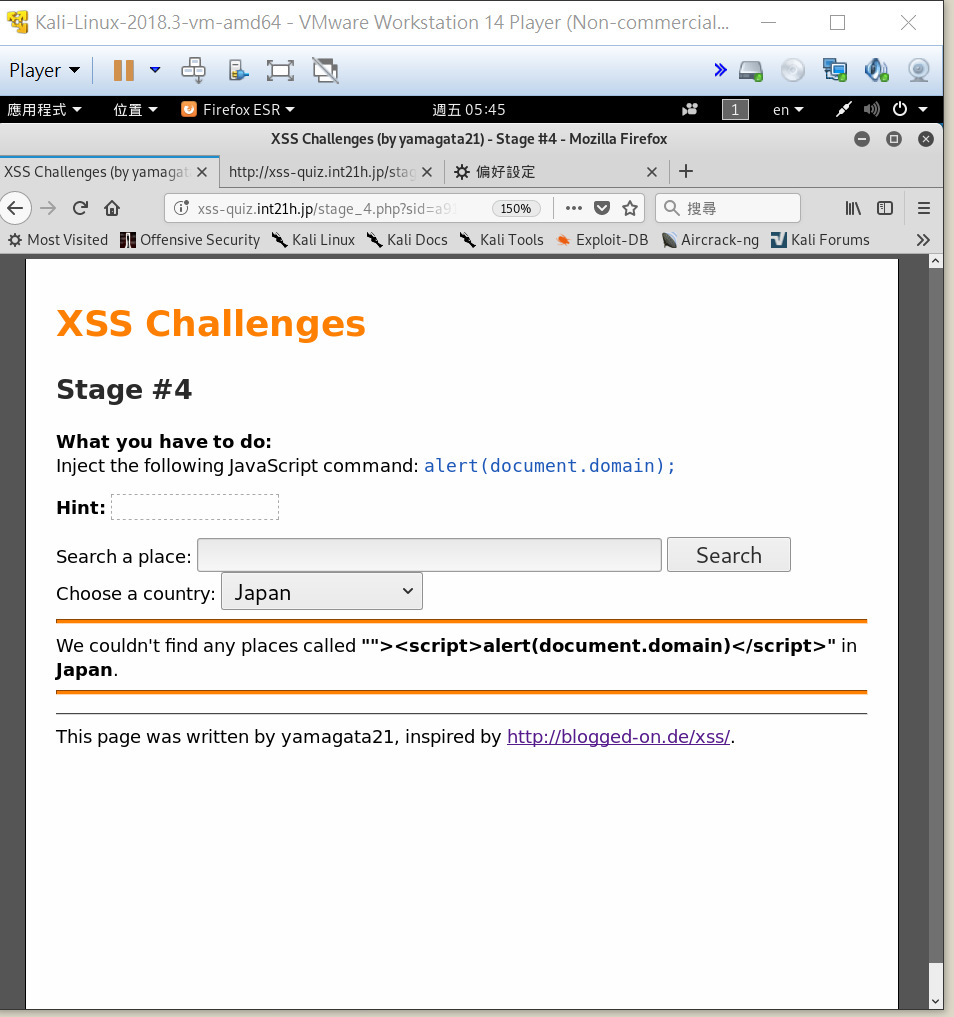
Task: Click the Search a place input field
Action: point(429,555)
